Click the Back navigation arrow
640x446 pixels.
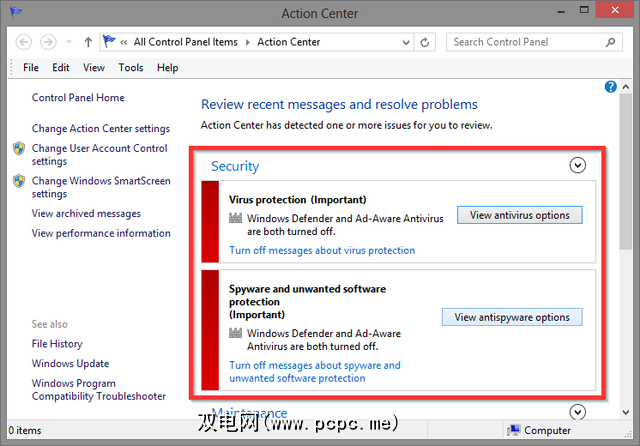click(23, 42)
